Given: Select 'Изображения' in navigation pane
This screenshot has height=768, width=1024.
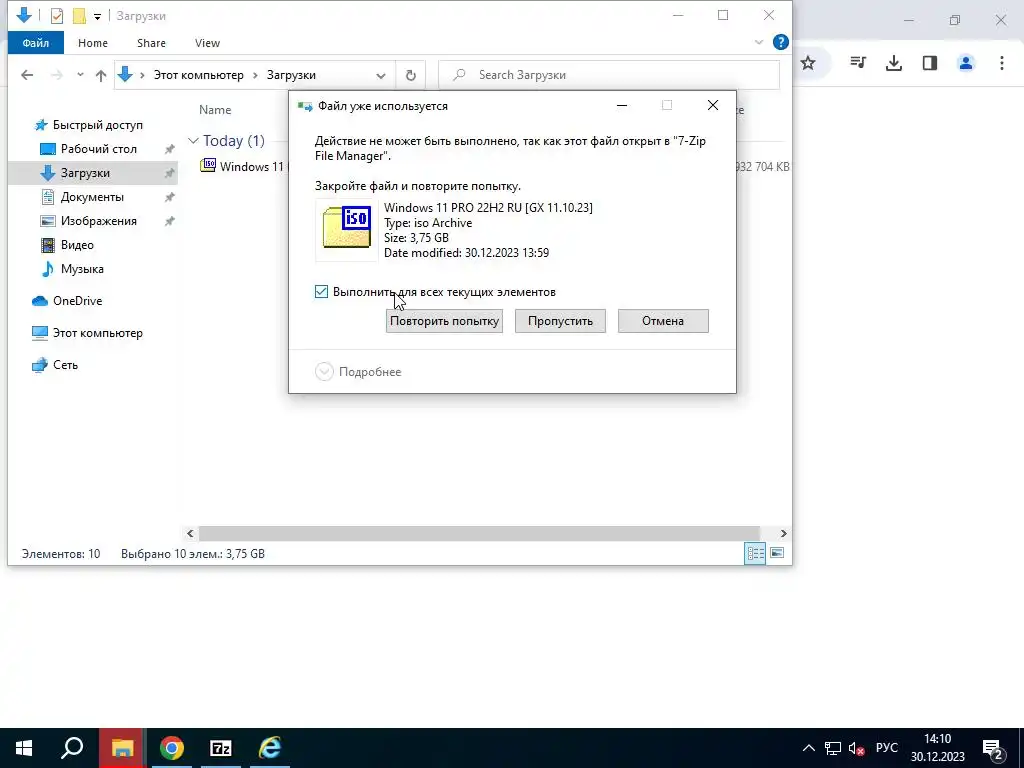Looking at the screenshot, I should point(99,221).
